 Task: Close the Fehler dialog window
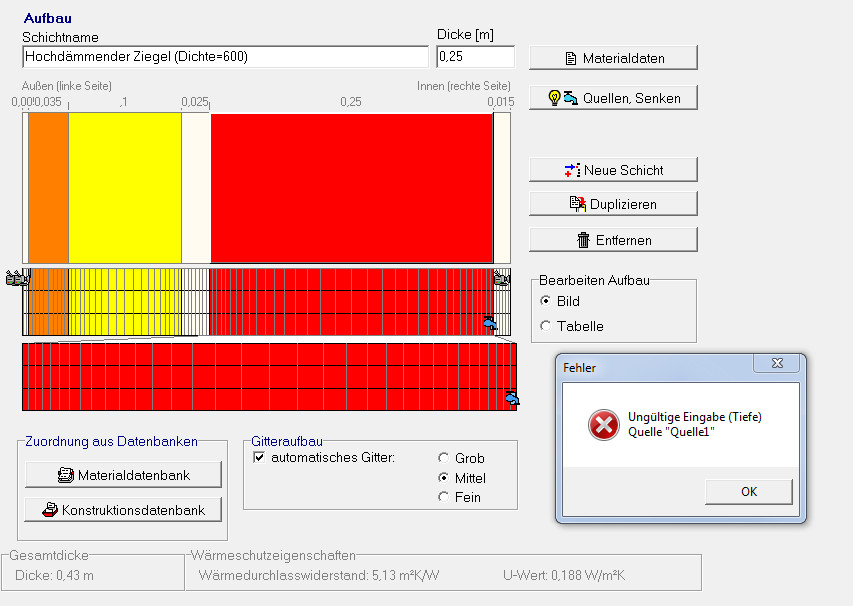point(777,366)
